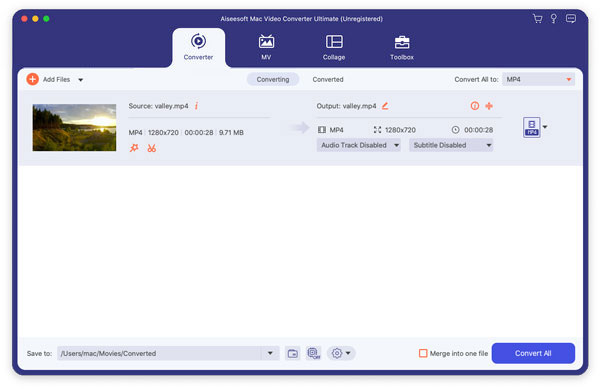Click the orange plus icon beside output info
600x389 pixels.
point(489,106)
